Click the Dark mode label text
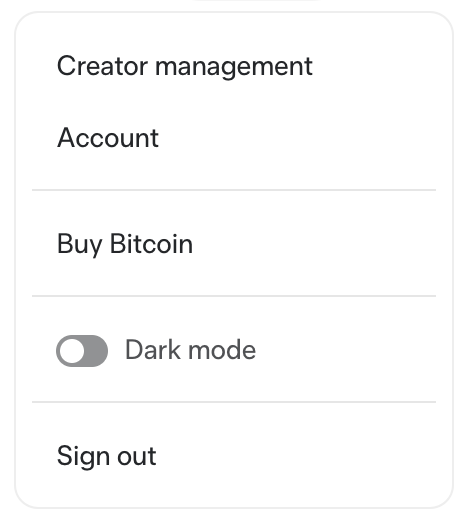The image size is (470, 526). [190, 350]
